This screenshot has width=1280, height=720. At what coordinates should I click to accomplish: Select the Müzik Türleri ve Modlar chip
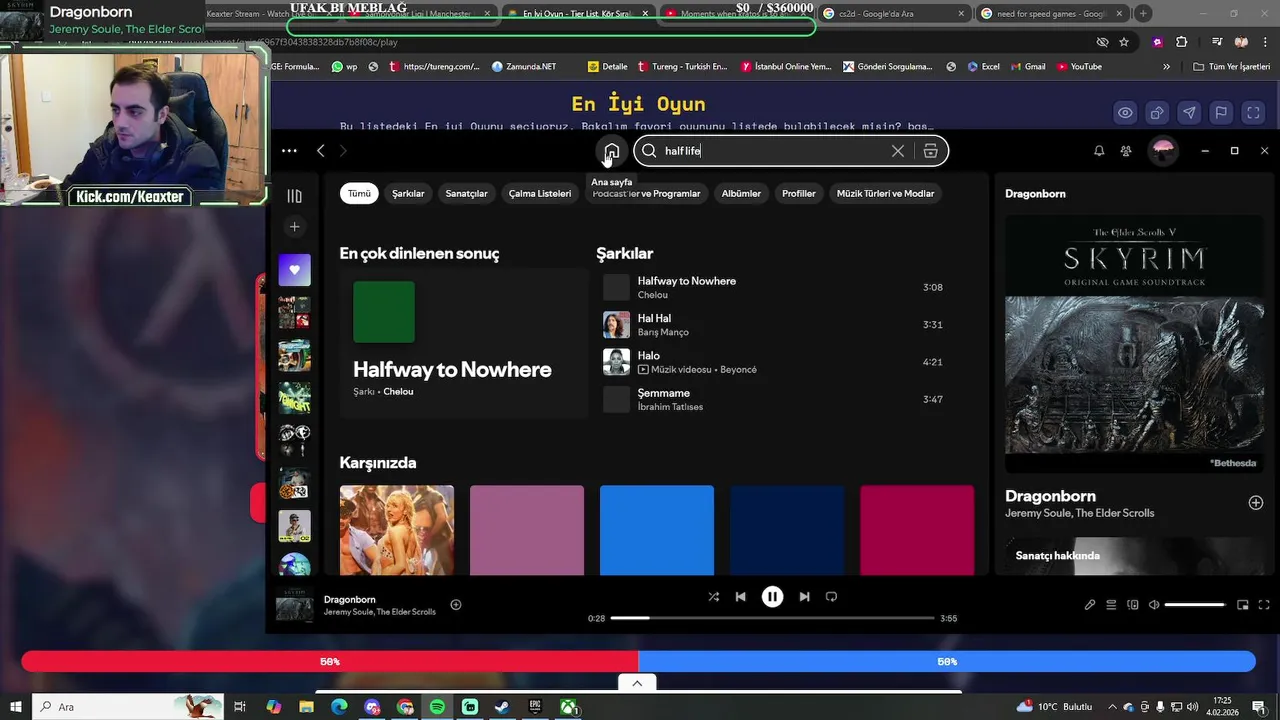point(885,193)
